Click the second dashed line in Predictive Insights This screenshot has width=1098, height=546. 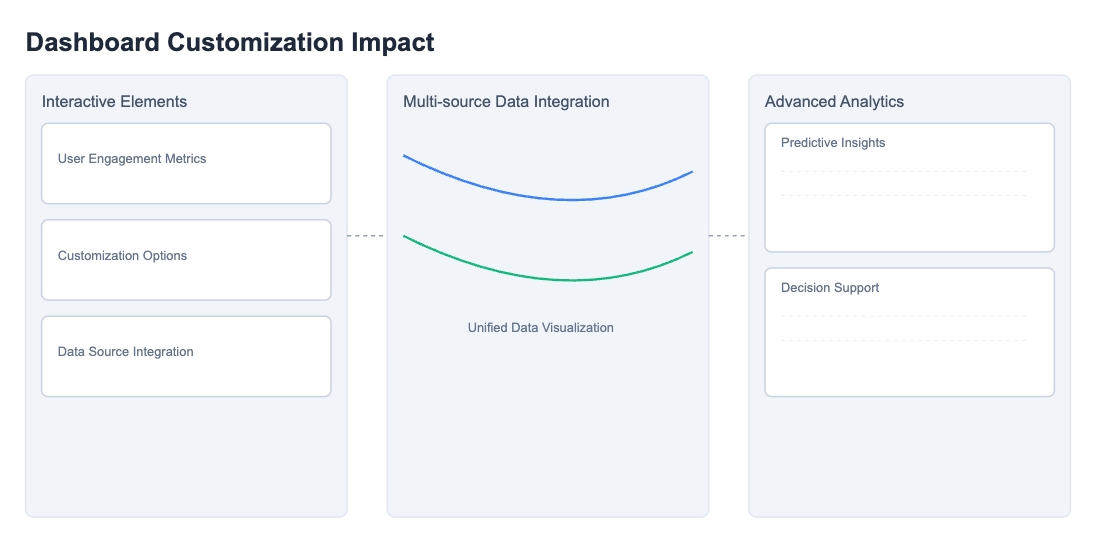click(903, 195)
